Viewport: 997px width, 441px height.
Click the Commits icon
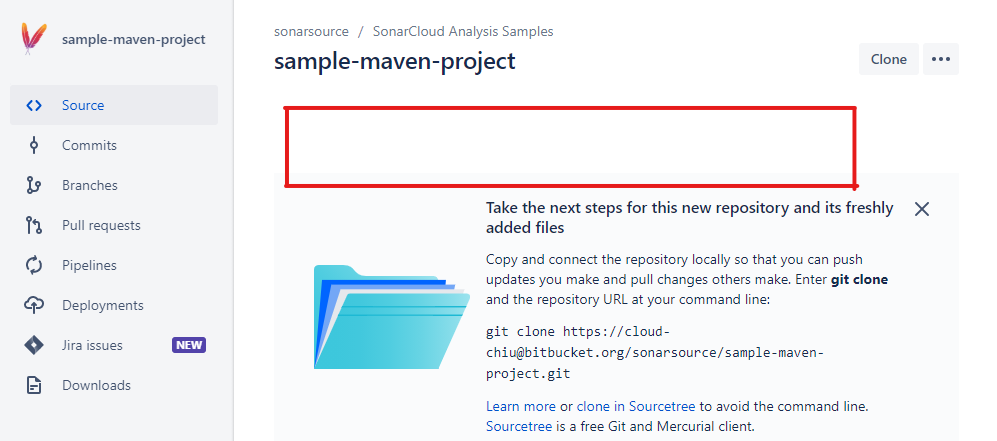pyautogui.click(x=34, y=145)
